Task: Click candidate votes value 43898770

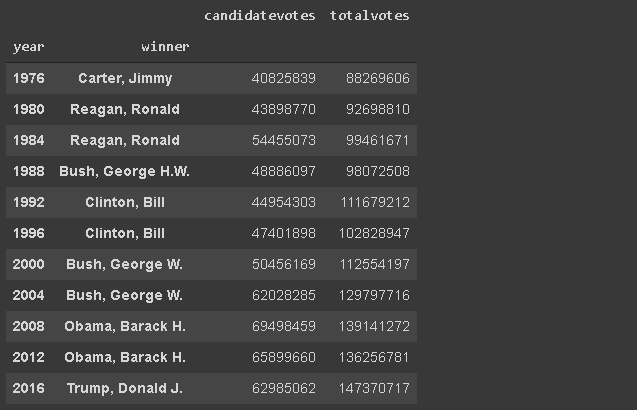Action: [285, 109]
